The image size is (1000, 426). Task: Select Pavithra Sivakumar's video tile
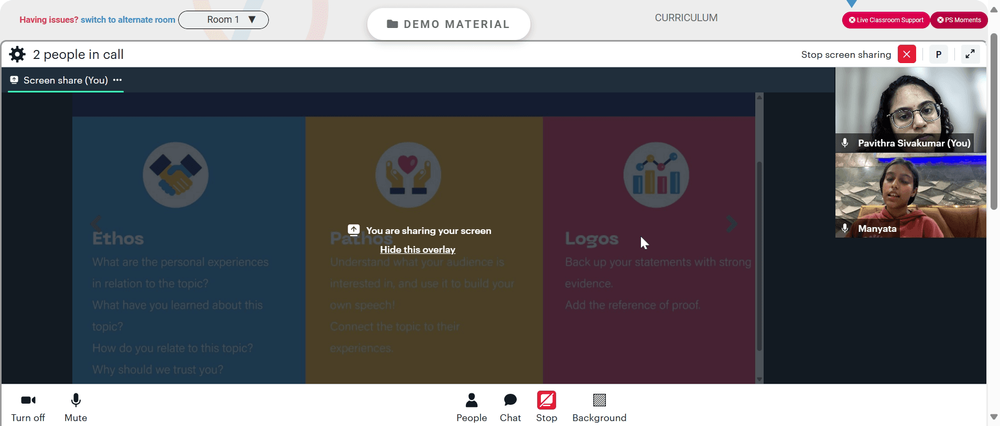tap(911, 110)
